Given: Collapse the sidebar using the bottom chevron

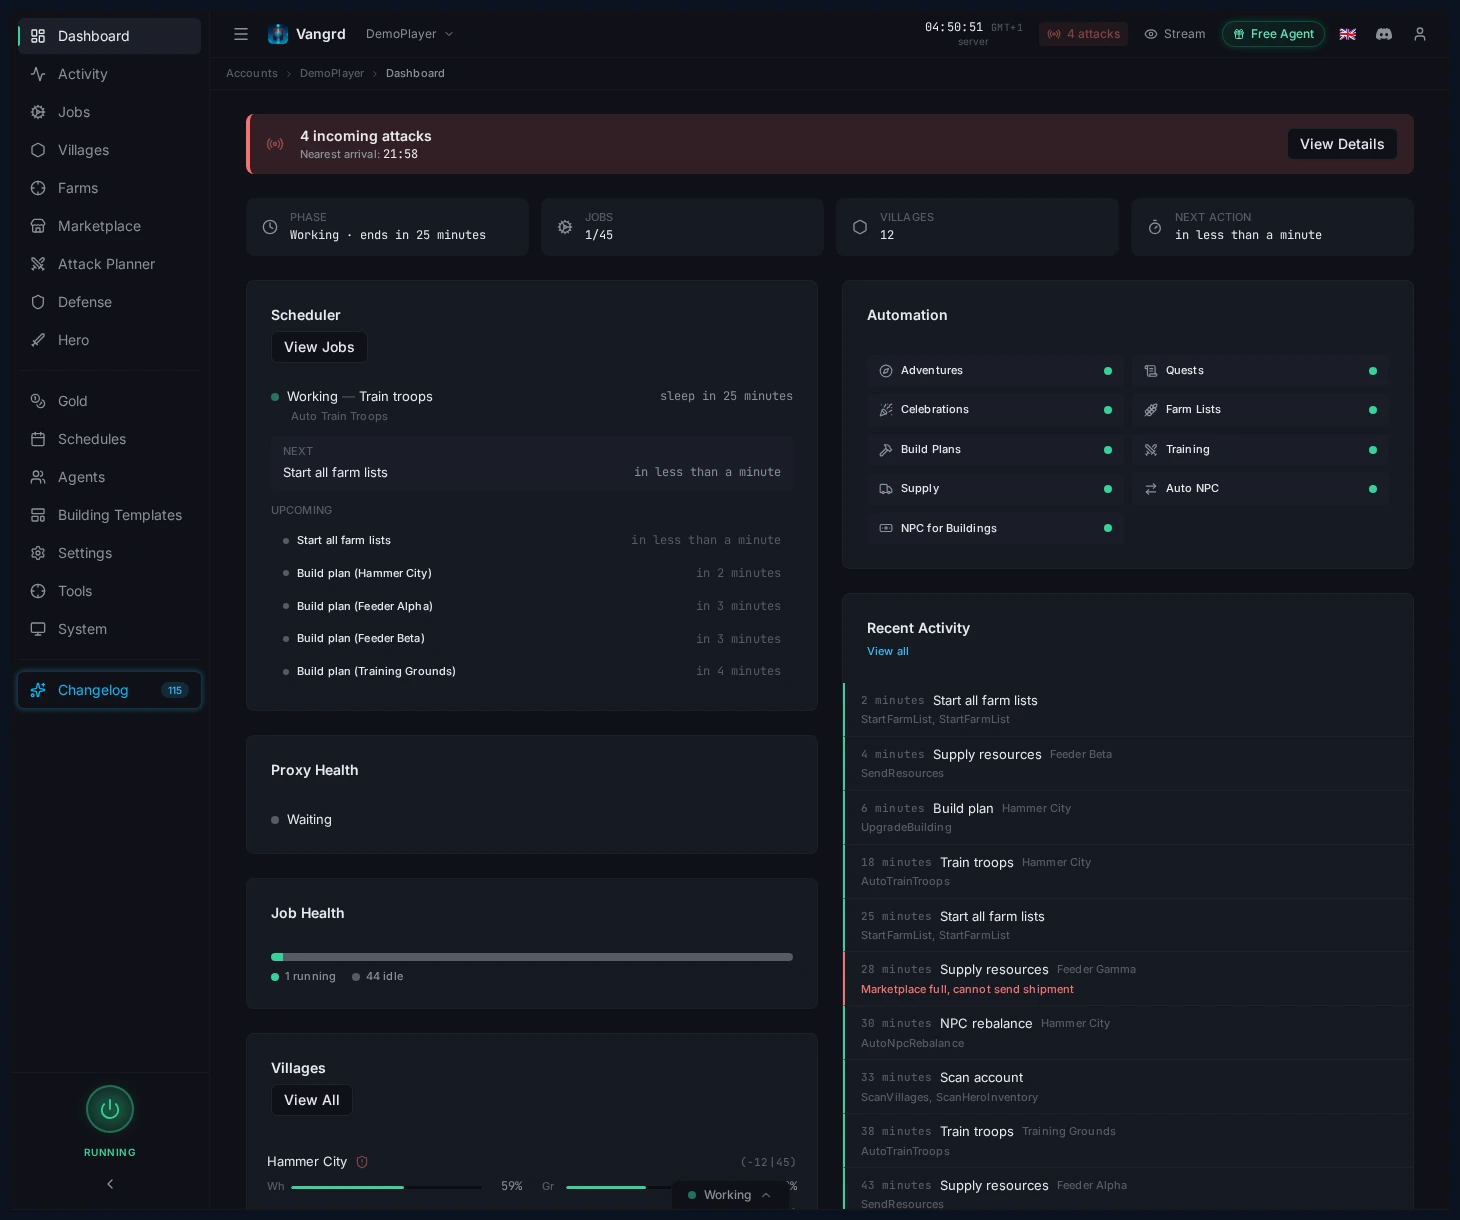Looking at the screenshot, I should coord(109,1183).
